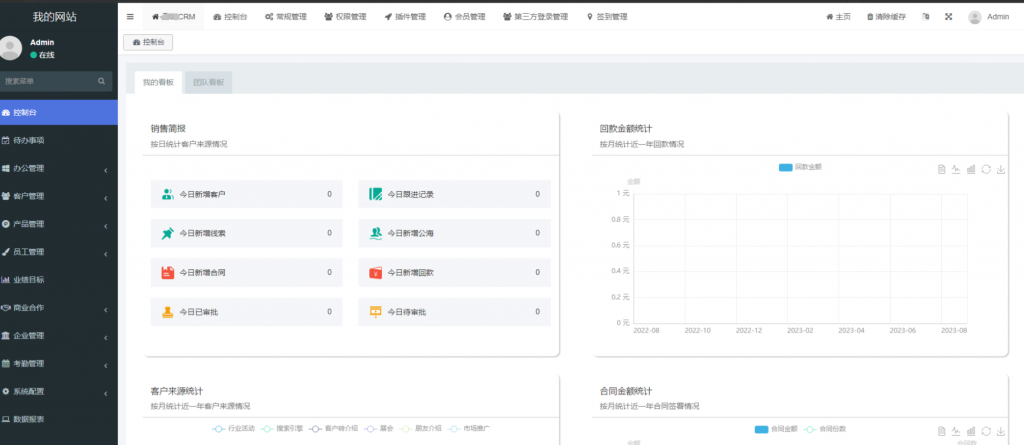Open data view icon on 回款金额统计 chart
Image resolution: width=1024 pixels, height=445 pixels.
click(x=941, y=169)
